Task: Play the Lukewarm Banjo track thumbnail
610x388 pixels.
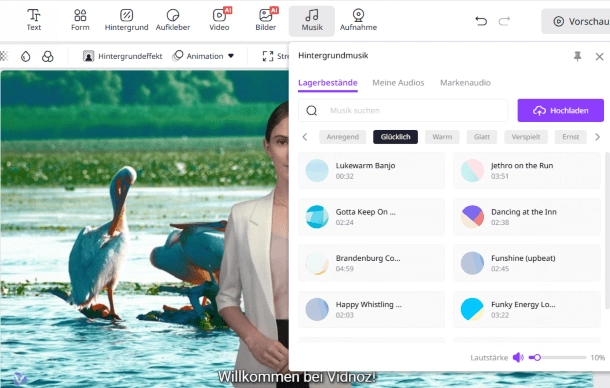Action: click(x=317, y=170)
